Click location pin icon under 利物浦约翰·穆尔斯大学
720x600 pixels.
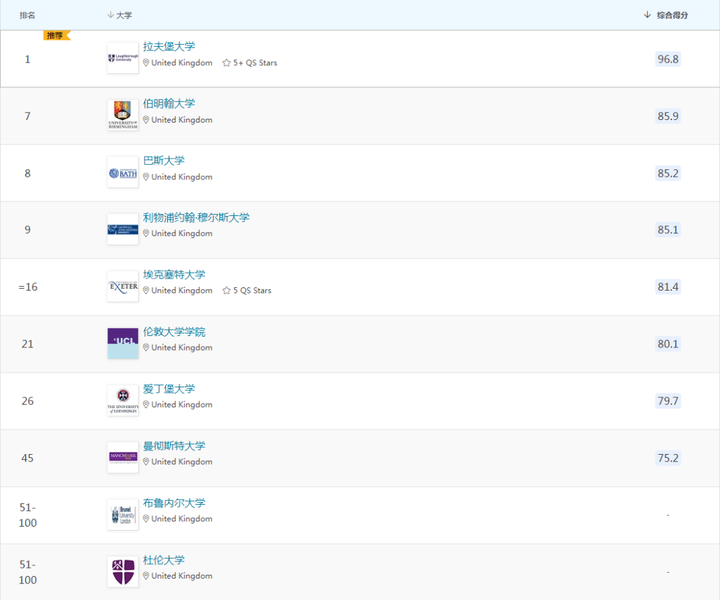pyautogui.click(x=146, y=233)
